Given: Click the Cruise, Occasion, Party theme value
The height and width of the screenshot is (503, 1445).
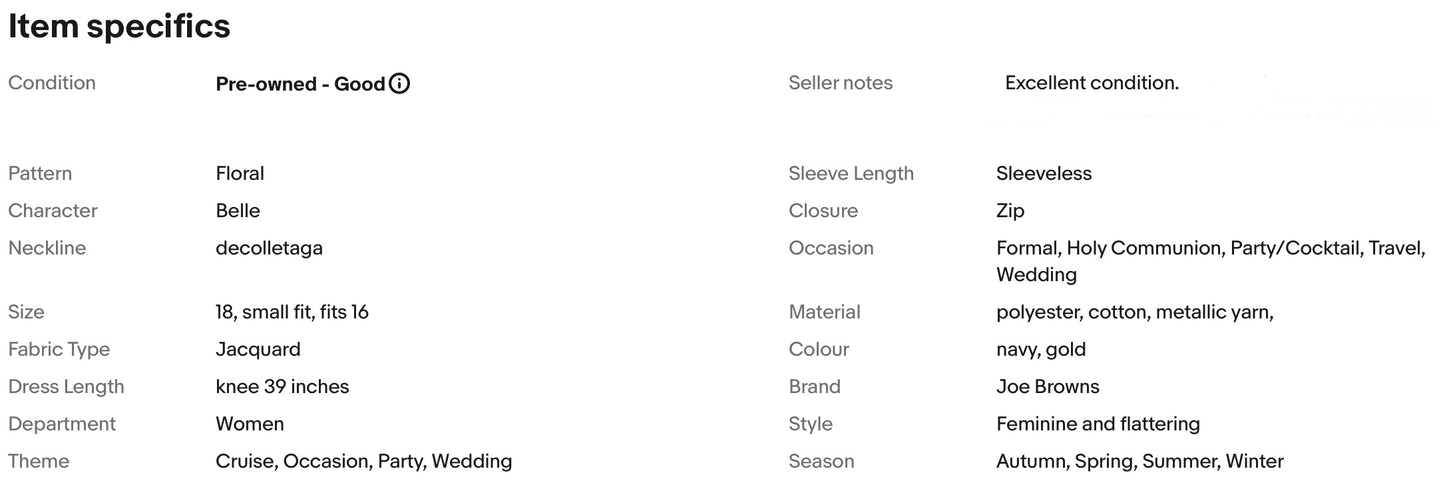Looking at the screenshot, I should tap(363, 461).
